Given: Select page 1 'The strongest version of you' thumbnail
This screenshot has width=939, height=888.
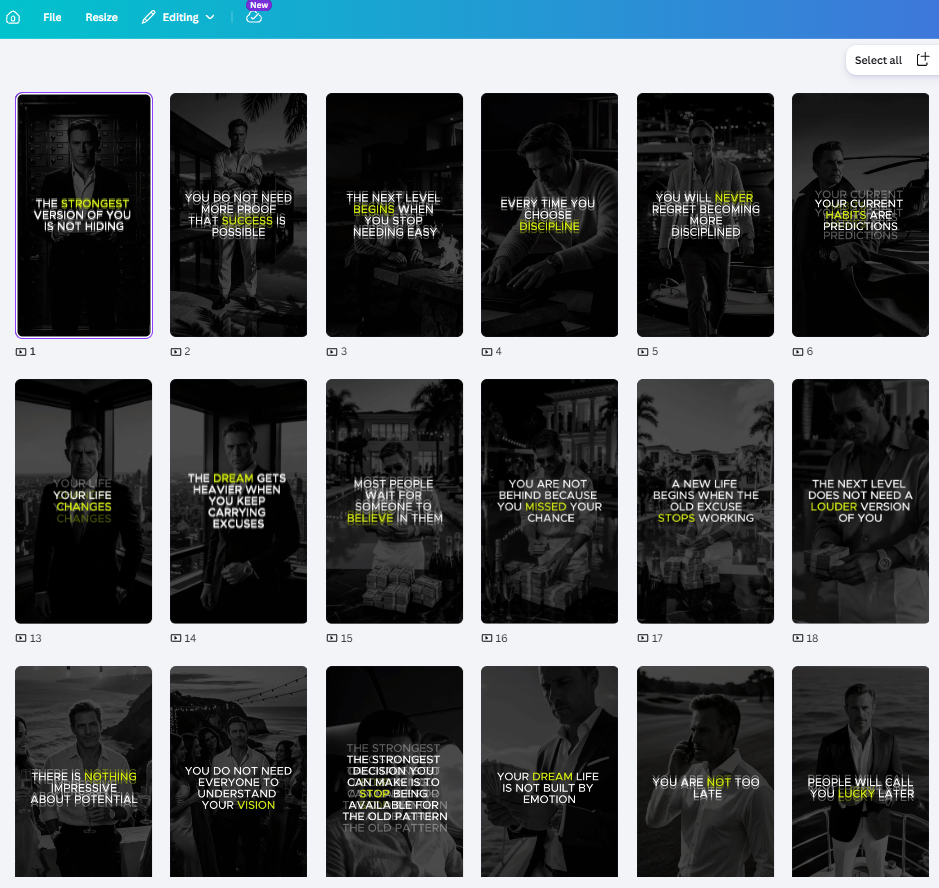Looking at the screenshot, I should click(x=84, y=216).
